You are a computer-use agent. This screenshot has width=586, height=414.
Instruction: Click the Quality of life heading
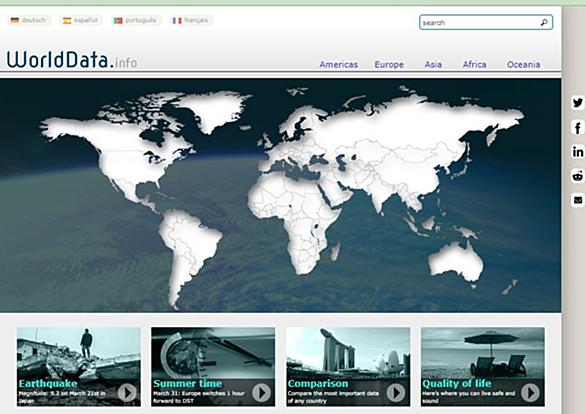click(x=457, y=384)
